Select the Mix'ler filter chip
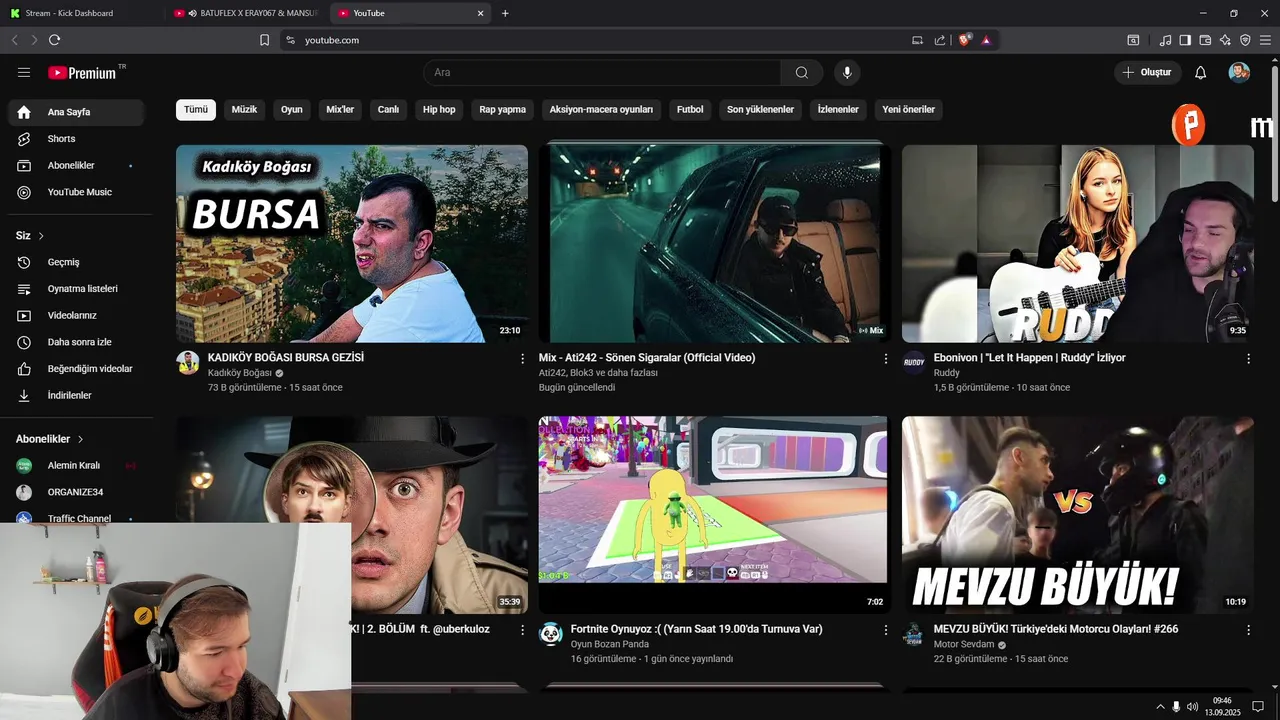 (x=340, y=109)
